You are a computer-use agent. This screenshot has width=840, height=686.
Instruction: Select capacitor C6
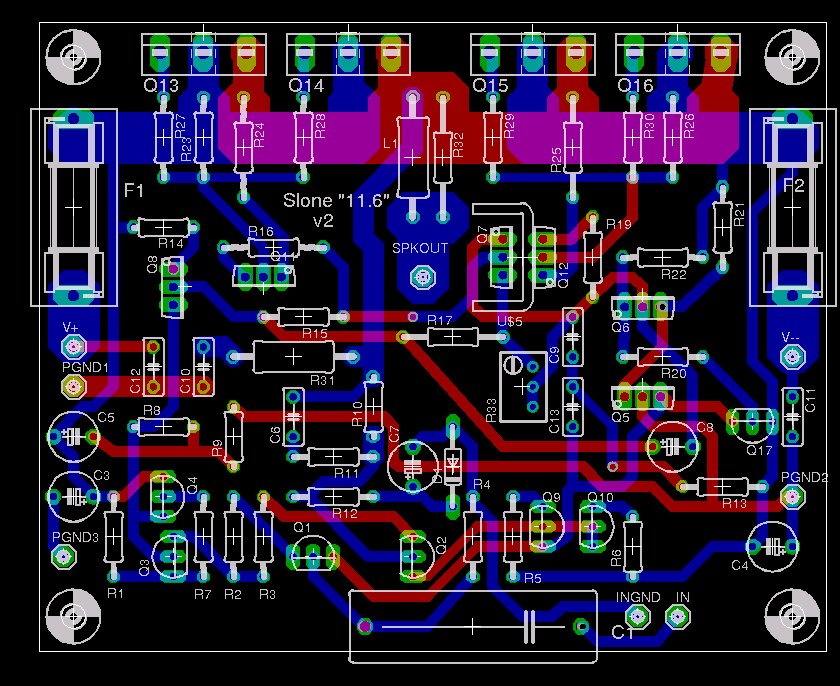pos(293,417)
